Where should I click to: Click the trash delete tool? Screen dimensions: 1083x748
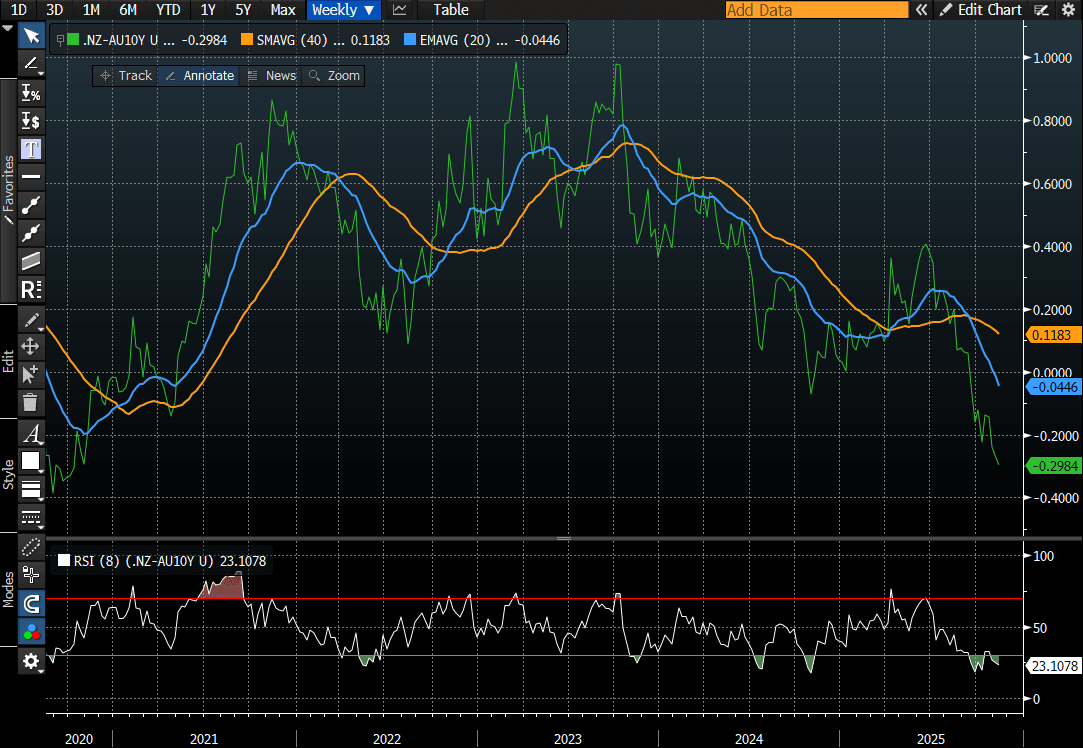[x=31, y=402]
